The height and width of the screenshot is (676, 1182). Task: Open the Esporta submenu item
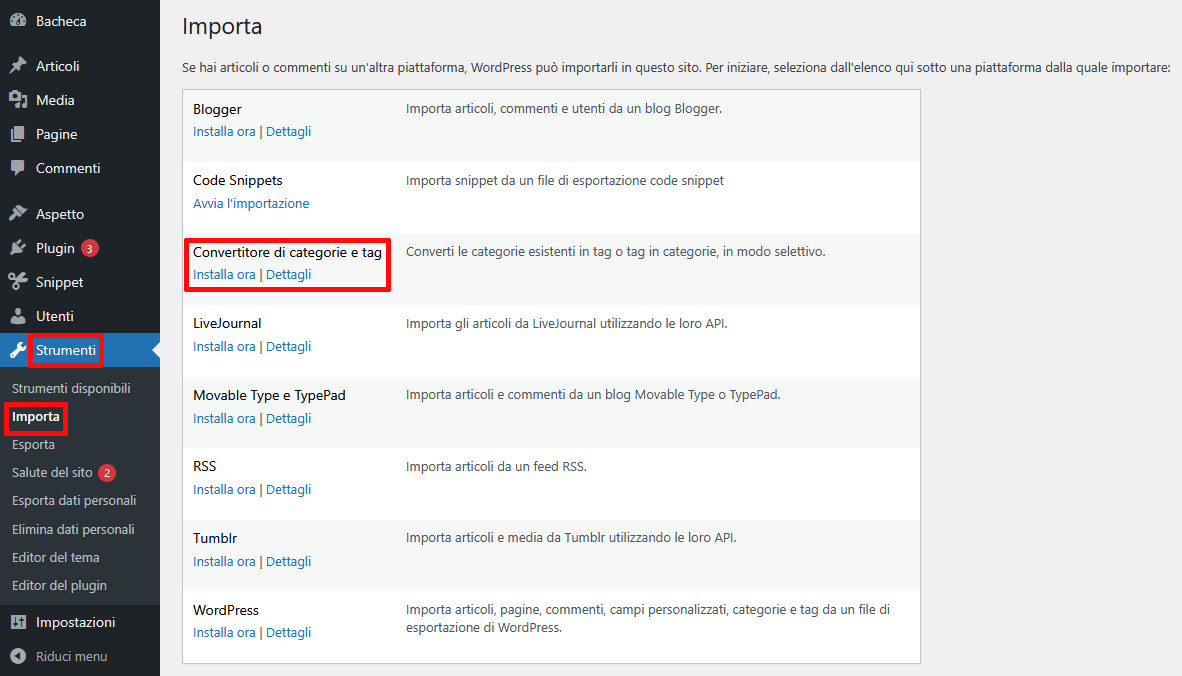pos(33,445)
